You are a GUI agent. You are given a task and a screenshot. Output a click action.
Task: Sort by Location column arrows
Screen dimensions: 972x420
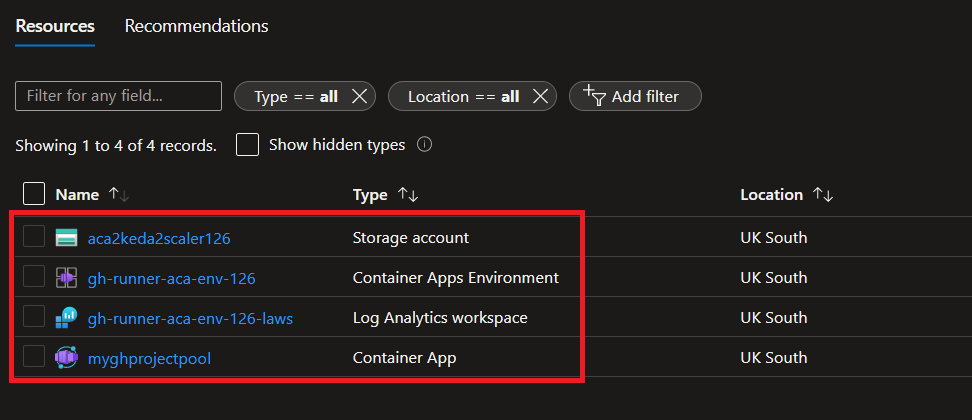(823, 195)
